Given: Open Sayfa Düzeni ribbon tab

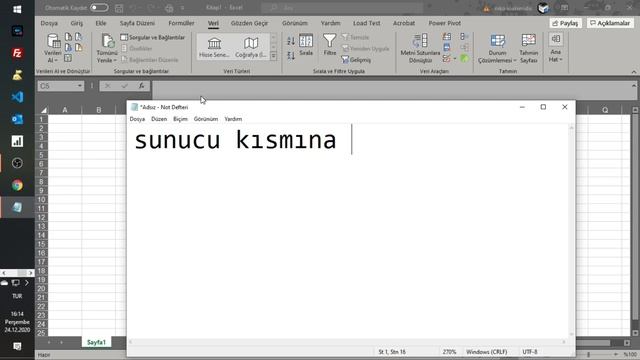Looking at the screenshot, I should [x=137, y=23].
